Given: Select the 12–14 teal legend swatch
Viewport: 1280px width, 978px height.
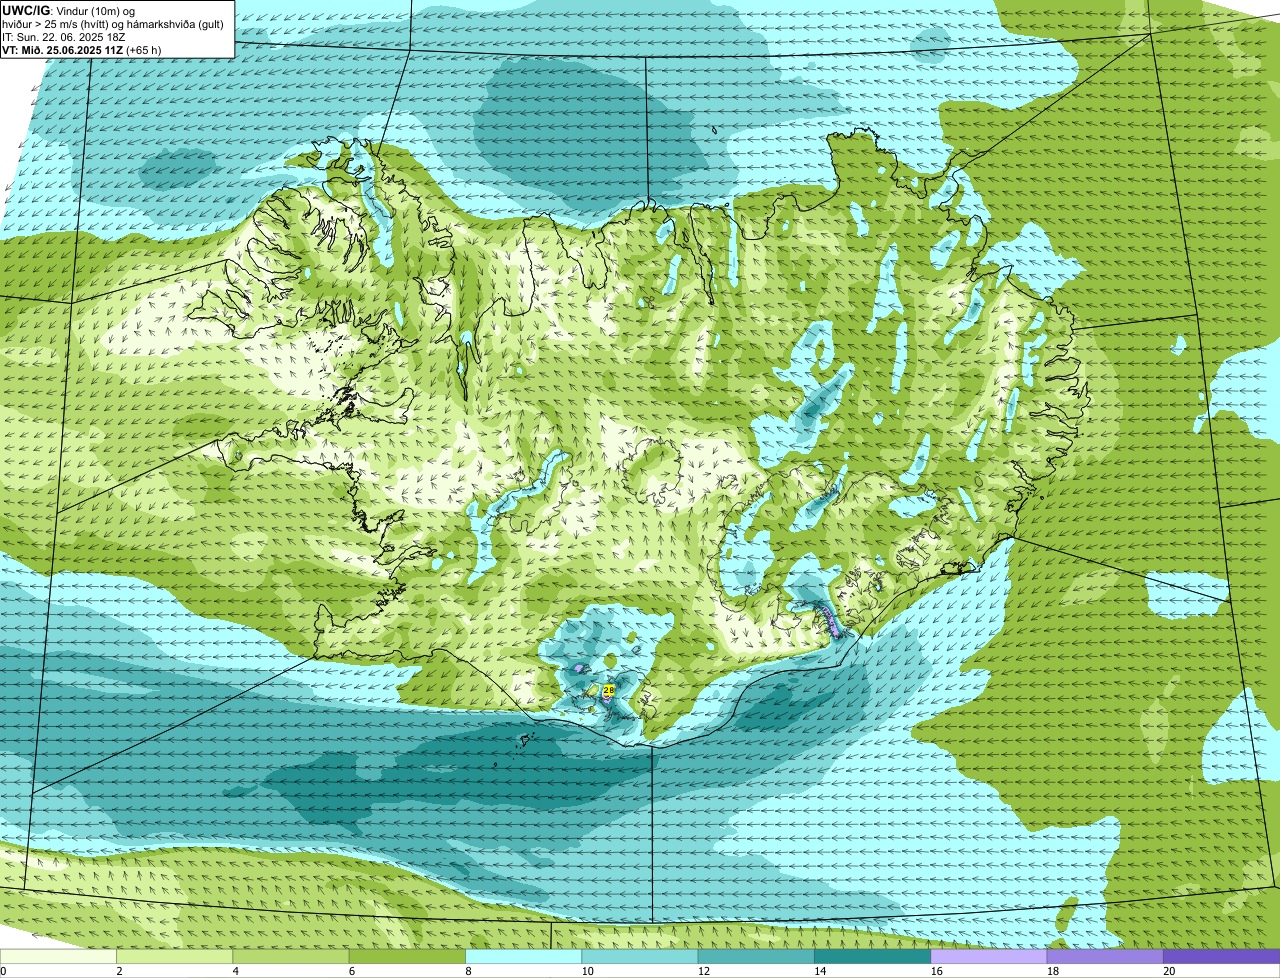Looking at the screenshot, I should click(756, 957).
